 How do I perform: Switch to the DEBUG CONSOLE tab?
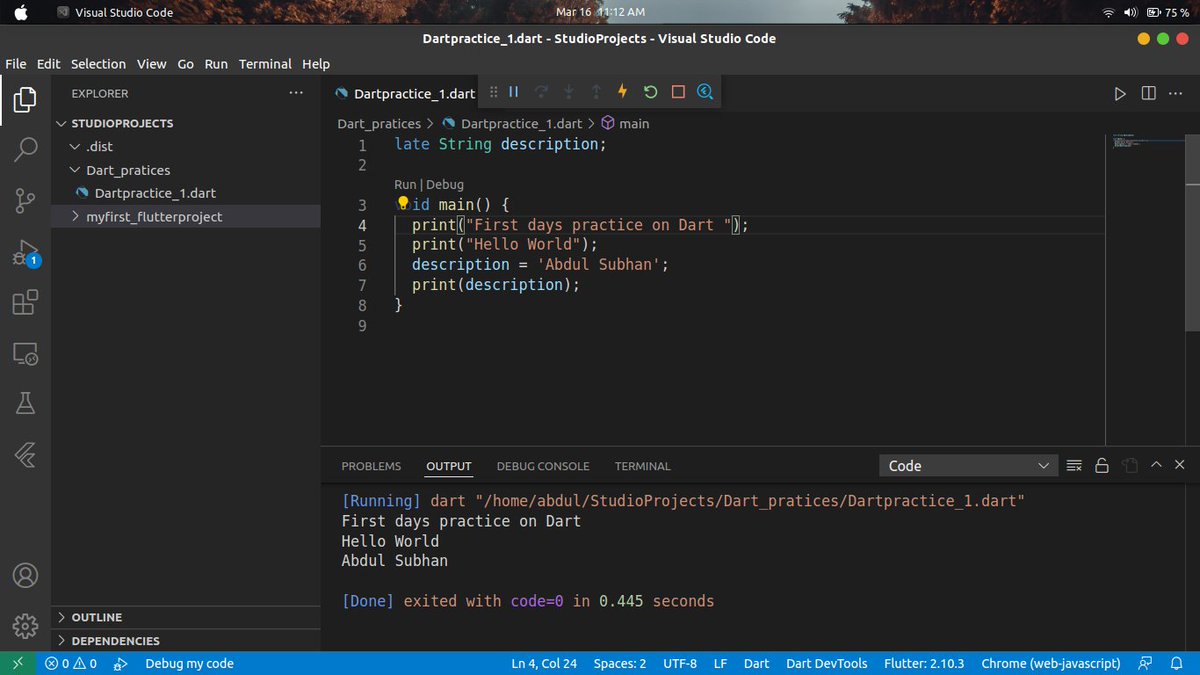tap(543, 466)
